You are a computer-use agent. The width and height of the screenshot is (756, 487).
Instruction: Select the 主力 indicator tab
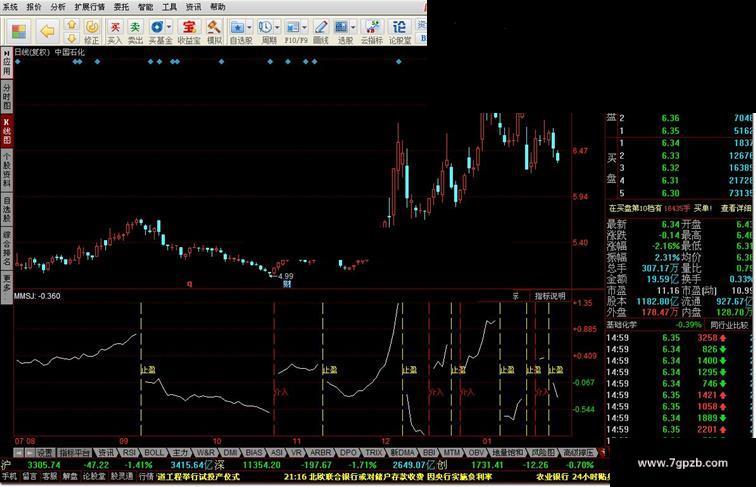click(180, 452)
